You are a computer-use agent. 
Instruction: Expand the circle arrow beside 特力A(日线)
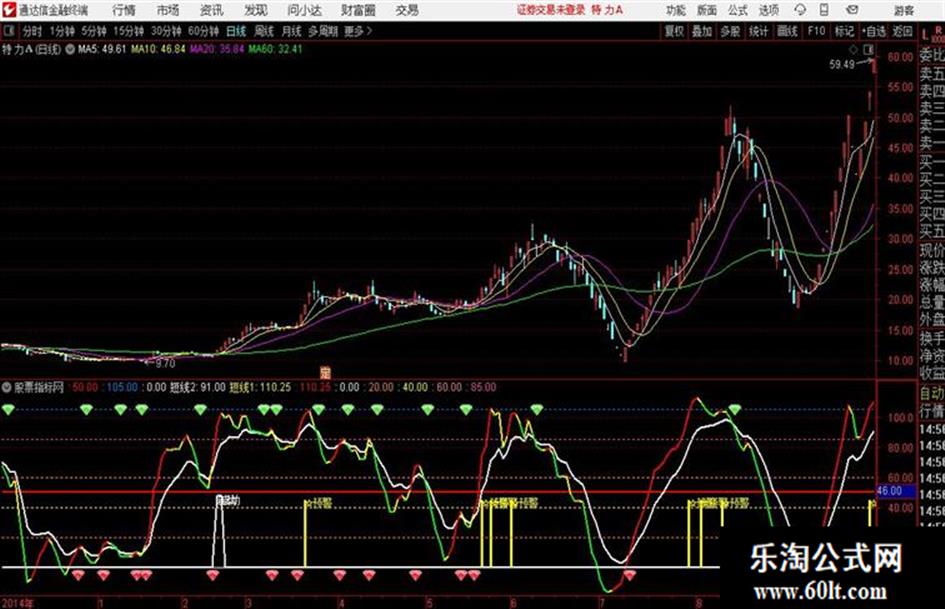pos(70,49)
